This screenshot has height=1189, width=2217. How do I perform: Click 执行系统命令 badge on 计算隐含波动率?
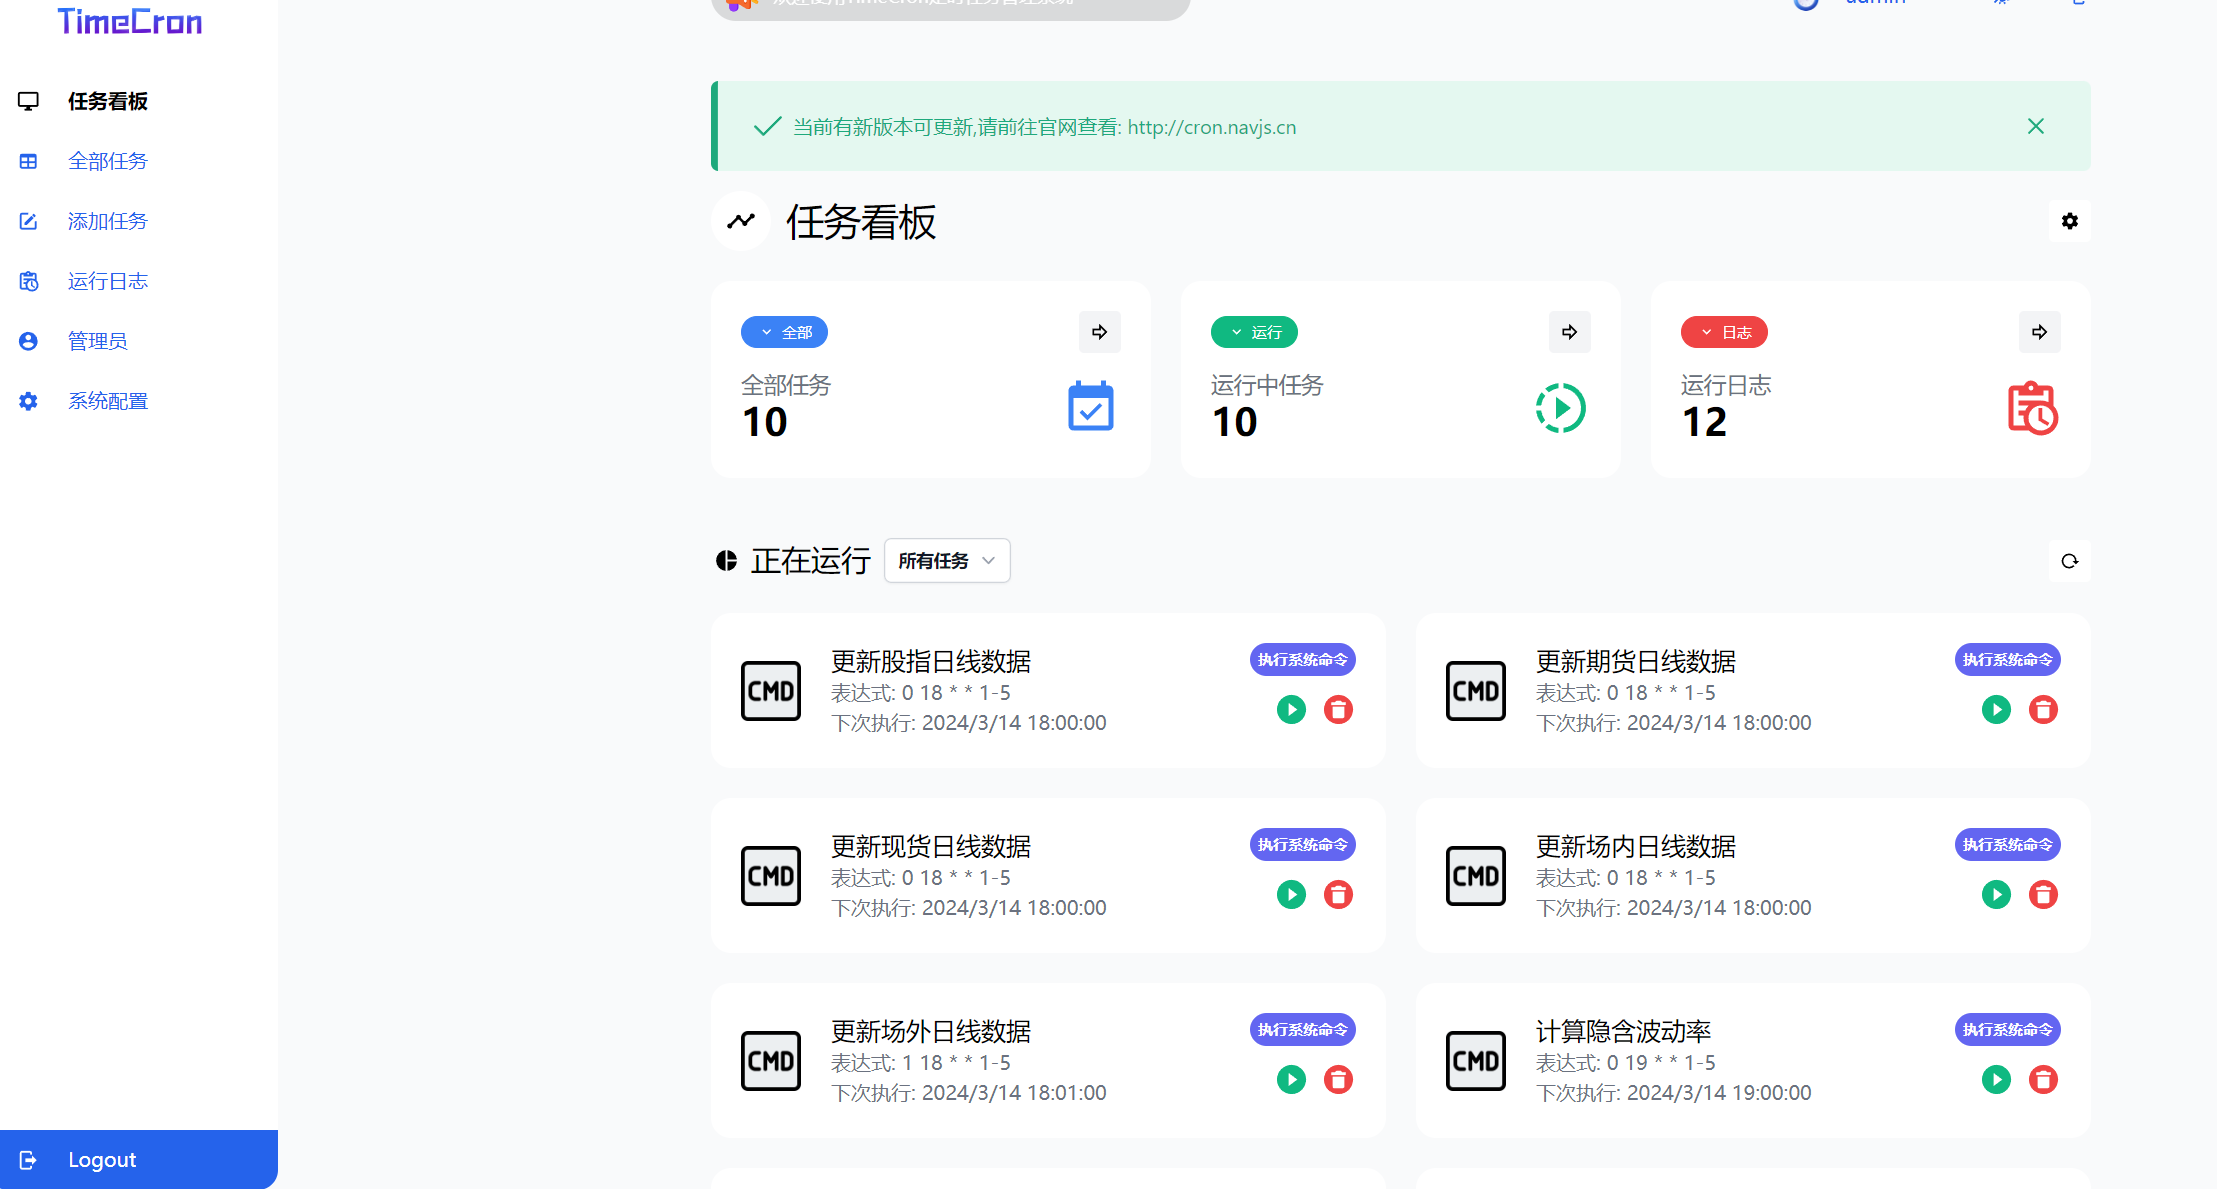tap(2007, 1030)
